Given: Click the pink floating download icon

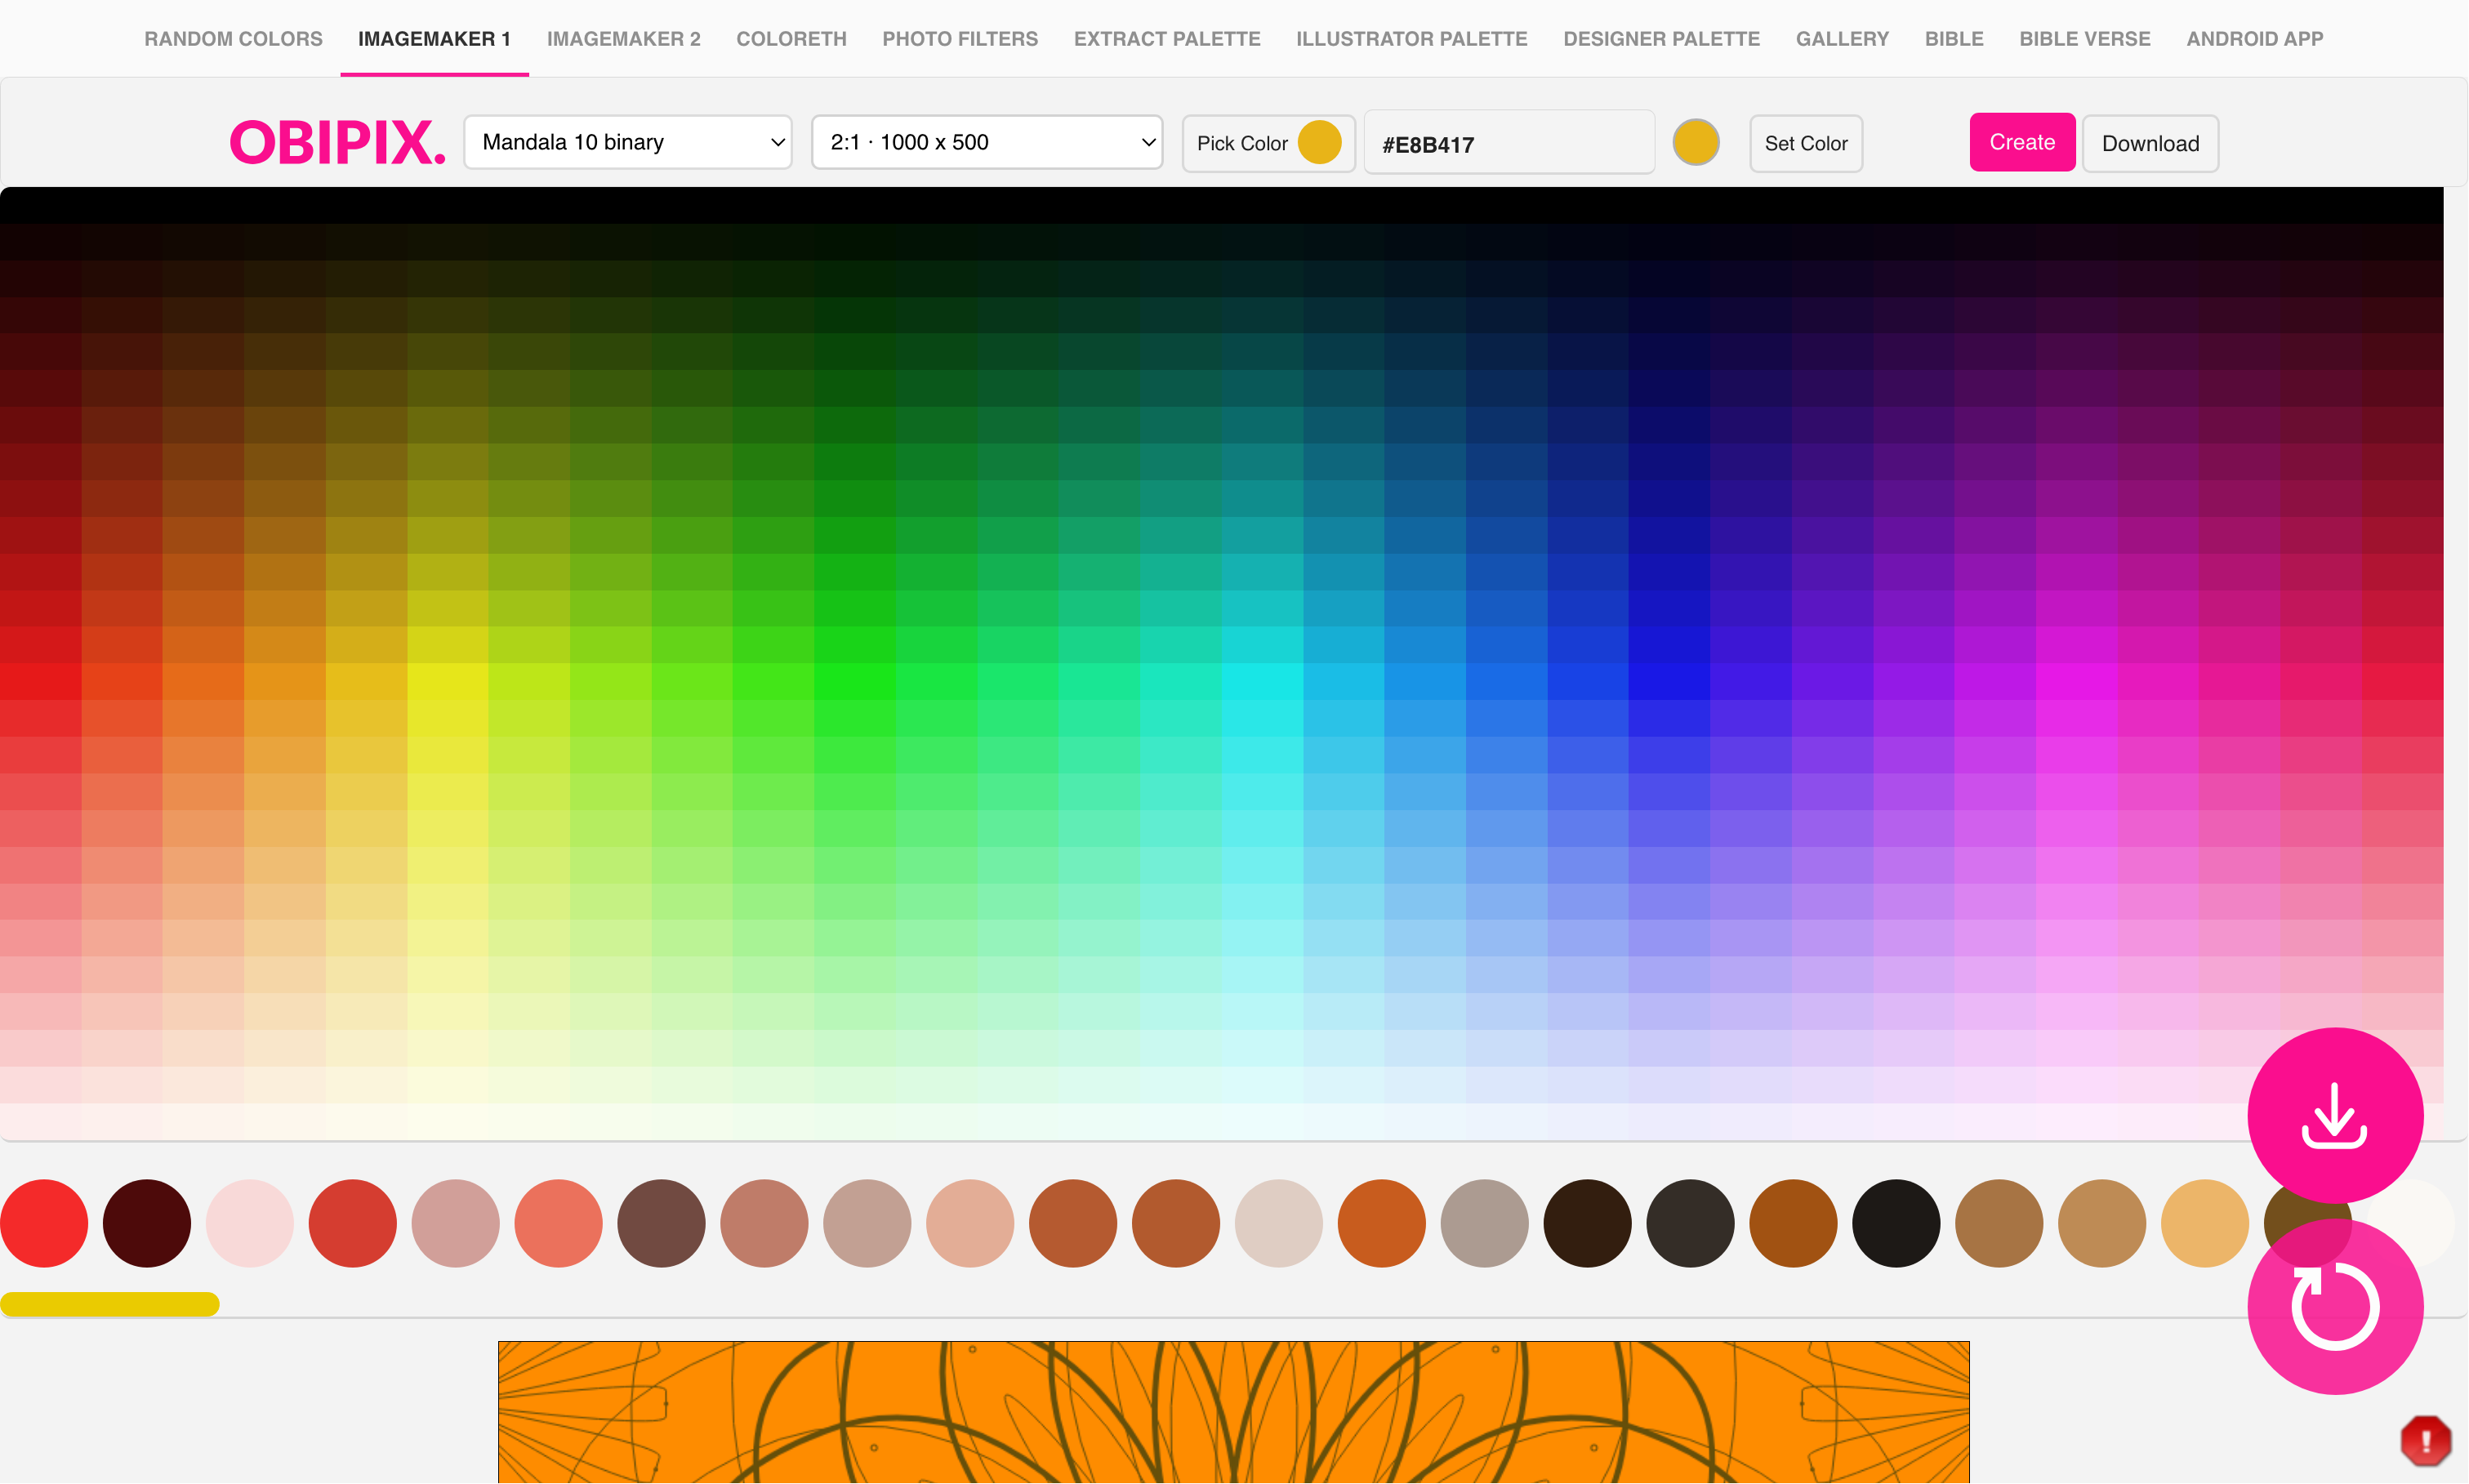Looking at the screenshot, I should [x=2334, y=1115].
